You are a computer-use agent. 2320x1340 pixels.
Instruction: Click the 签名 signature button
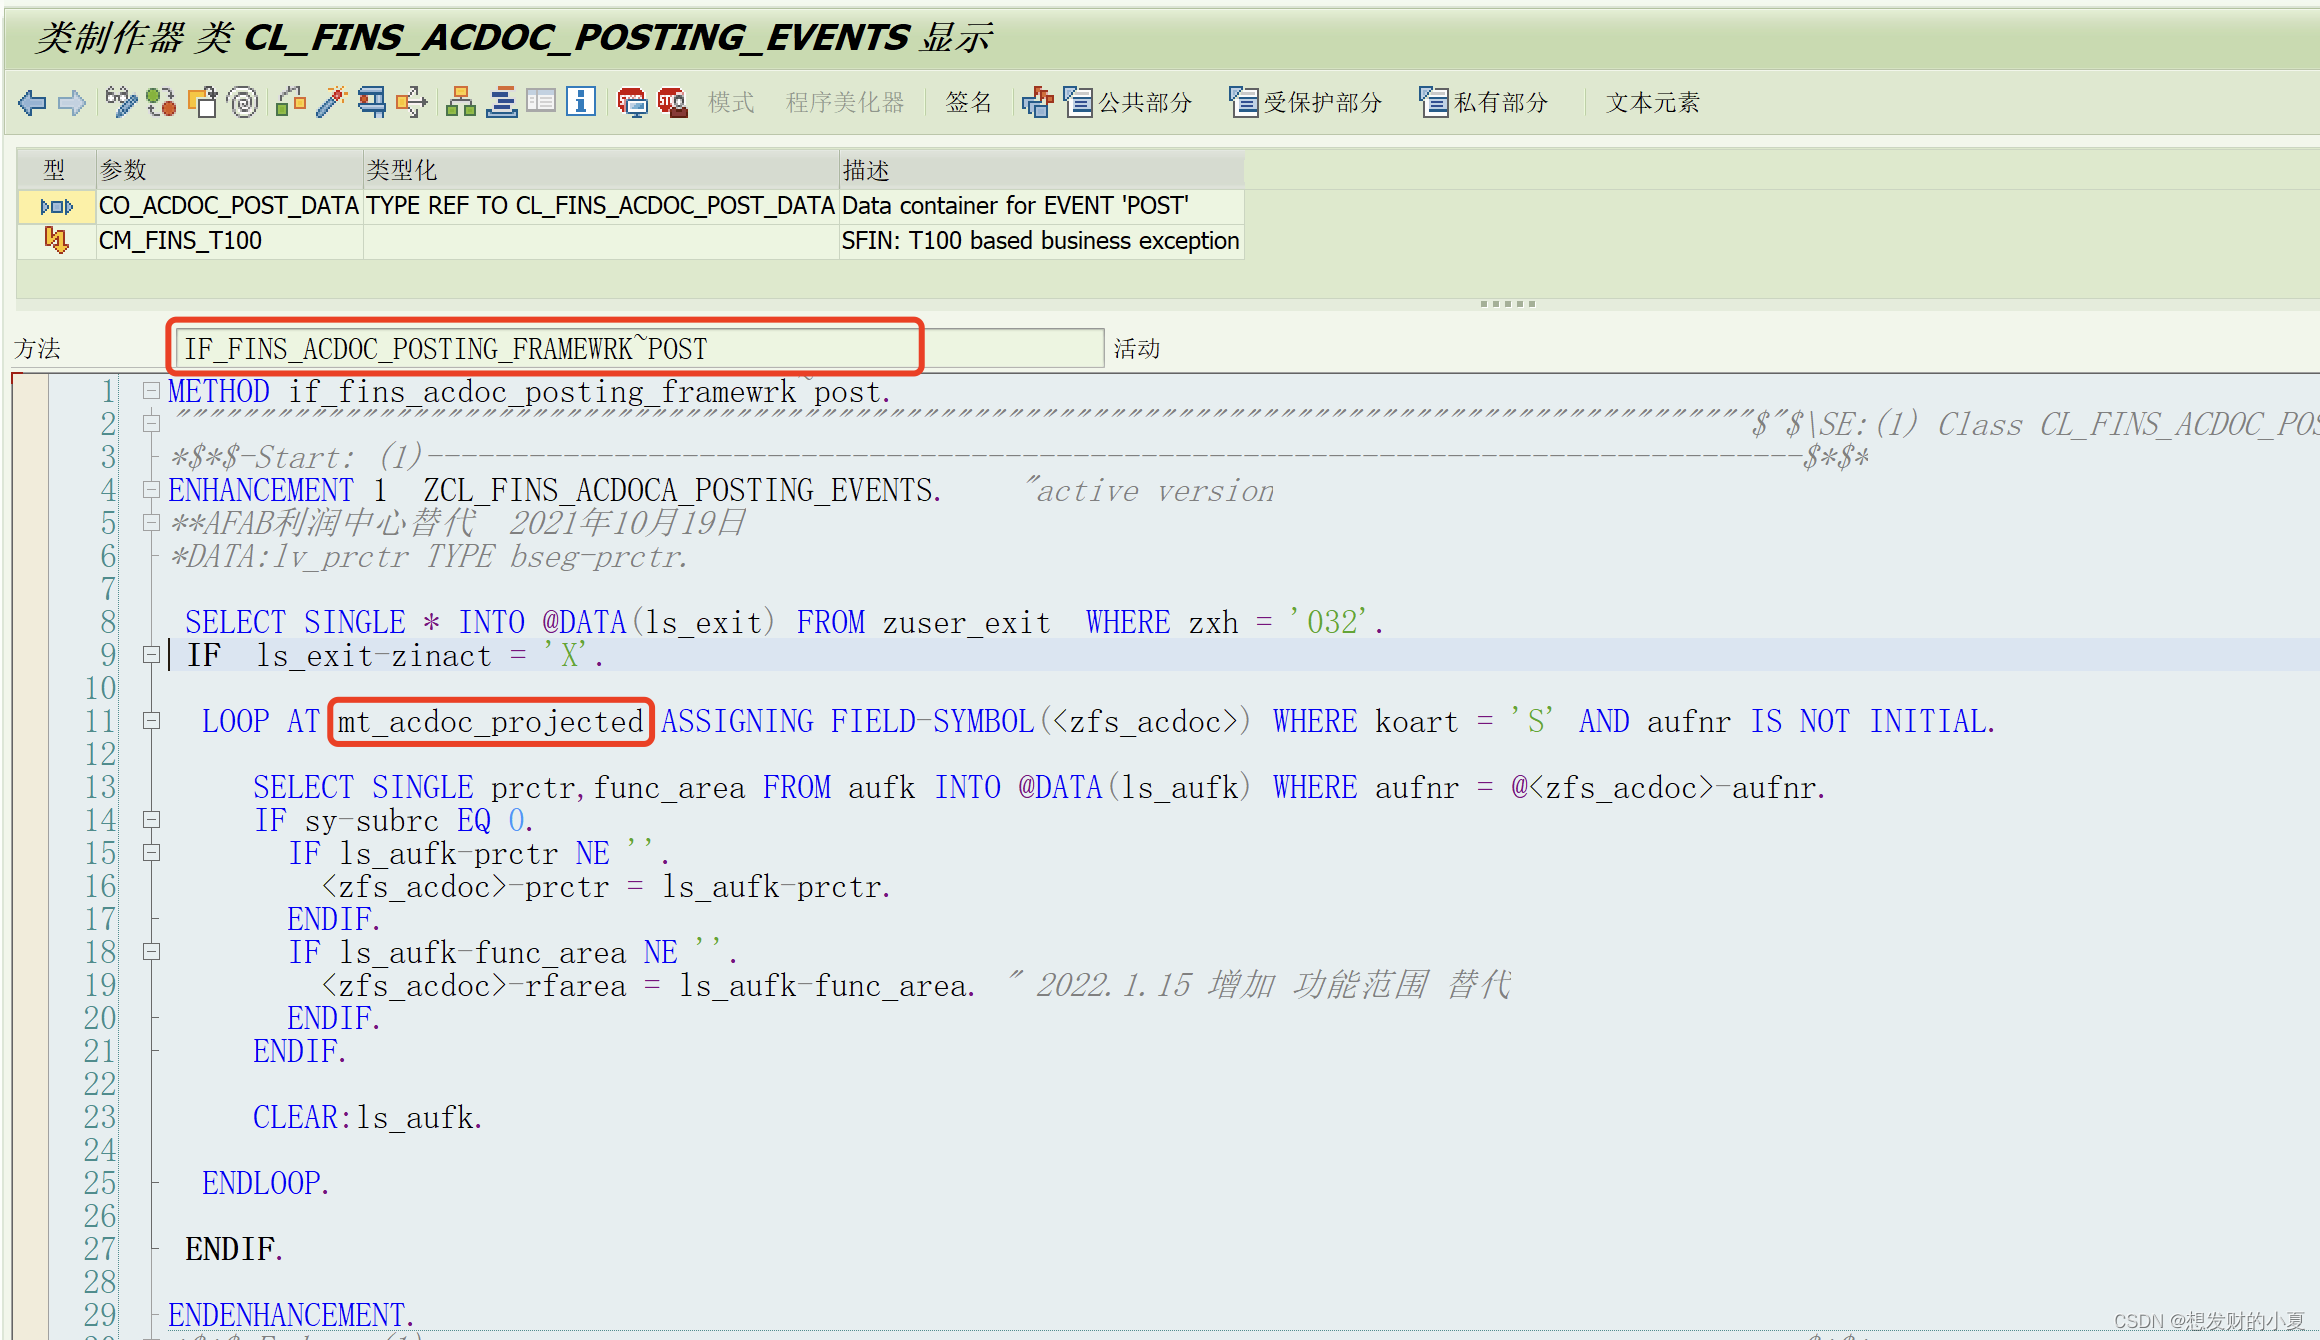969,102
